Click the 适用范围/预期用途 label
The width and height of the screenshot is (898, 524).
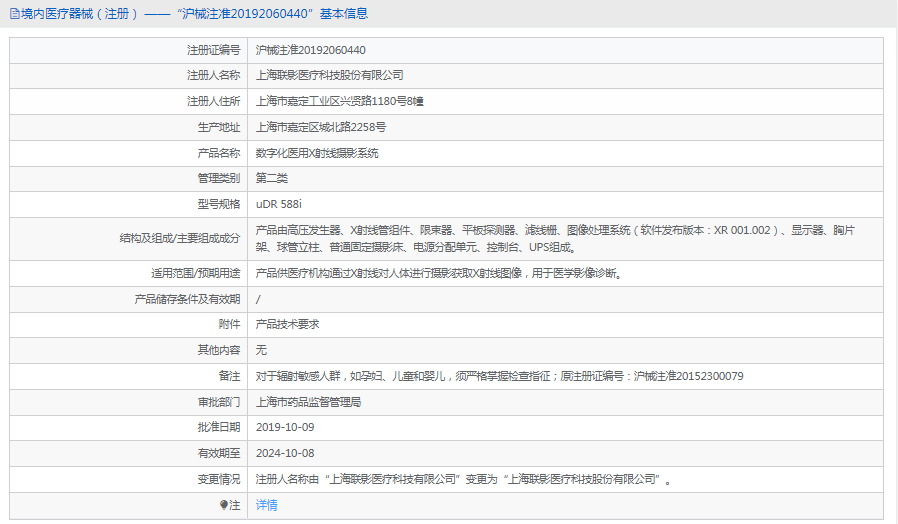196,273
